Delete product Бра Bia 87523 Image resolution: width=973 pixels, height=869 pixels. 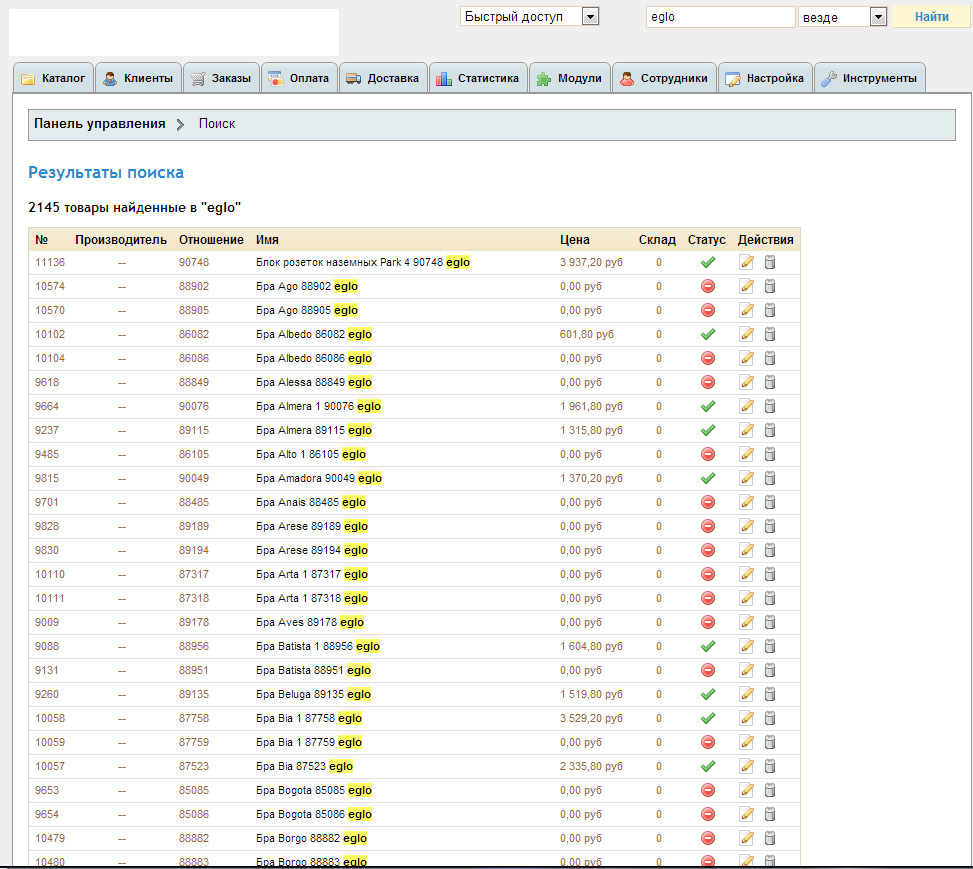pyautogui.click(x=770, y=767)
